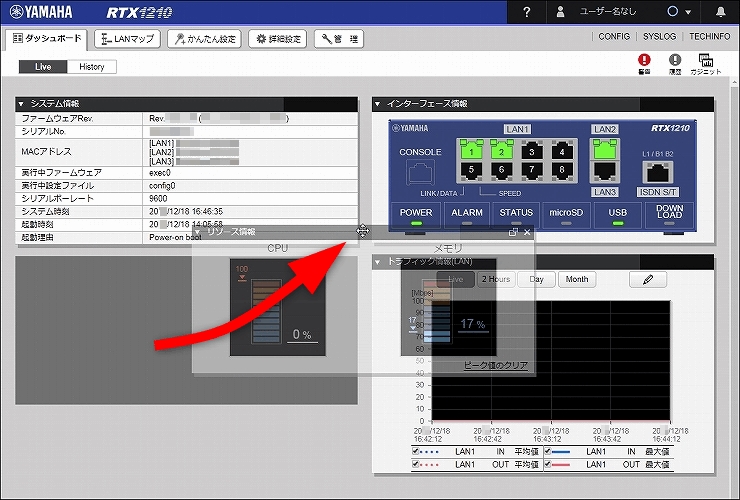
Task: Switch to the ダッシュボード tab
Action: (x=47, y=39)
